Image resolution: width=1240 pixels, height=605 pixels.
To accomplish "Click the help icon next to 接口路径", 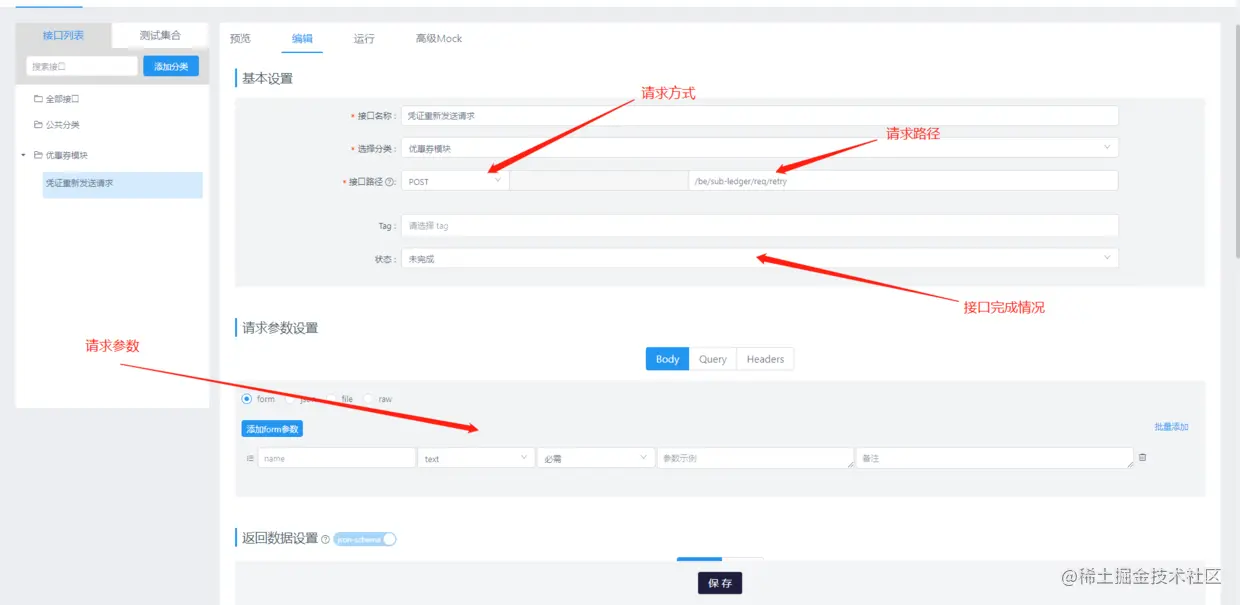I will click(390, 182).
